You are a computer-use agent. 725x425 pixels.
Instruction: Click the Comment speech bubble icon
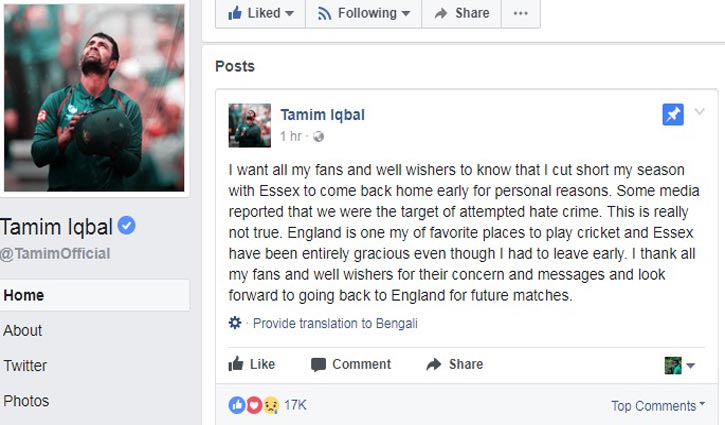point(318,365)
